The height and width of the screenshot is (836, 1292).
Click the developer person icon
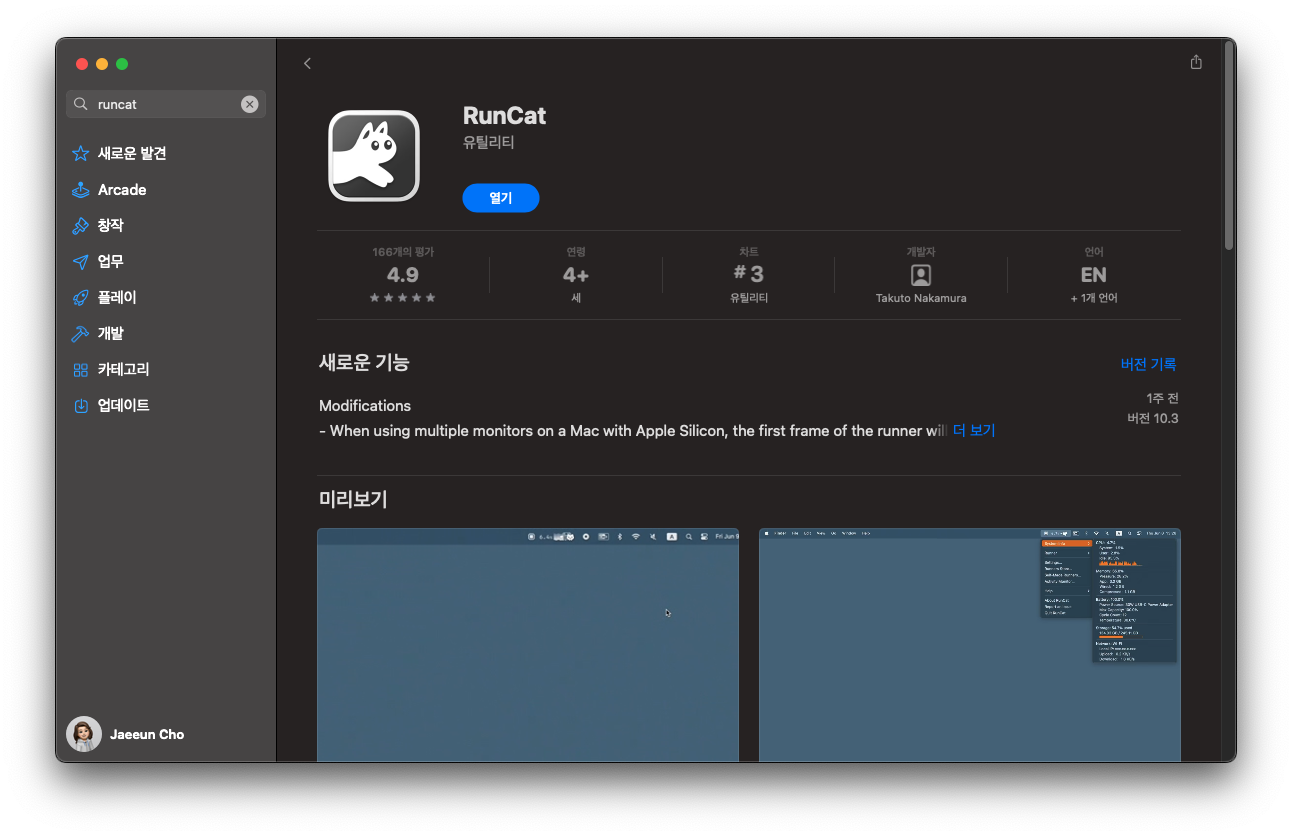[x=921, y=275]
